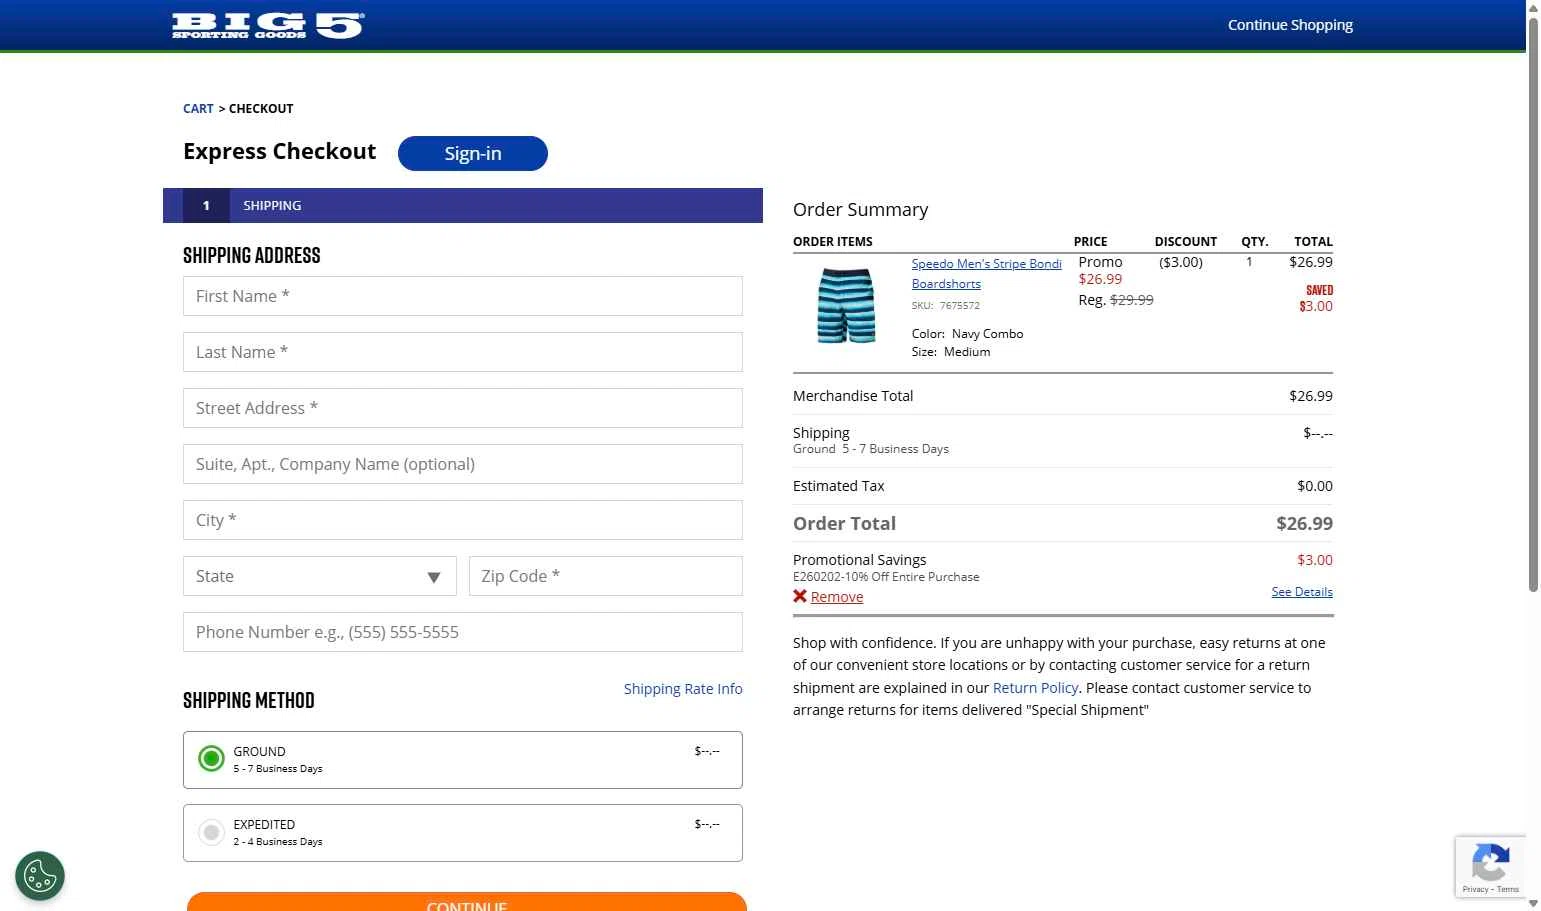Click the 'Color: Navy Combo' text

967,334
